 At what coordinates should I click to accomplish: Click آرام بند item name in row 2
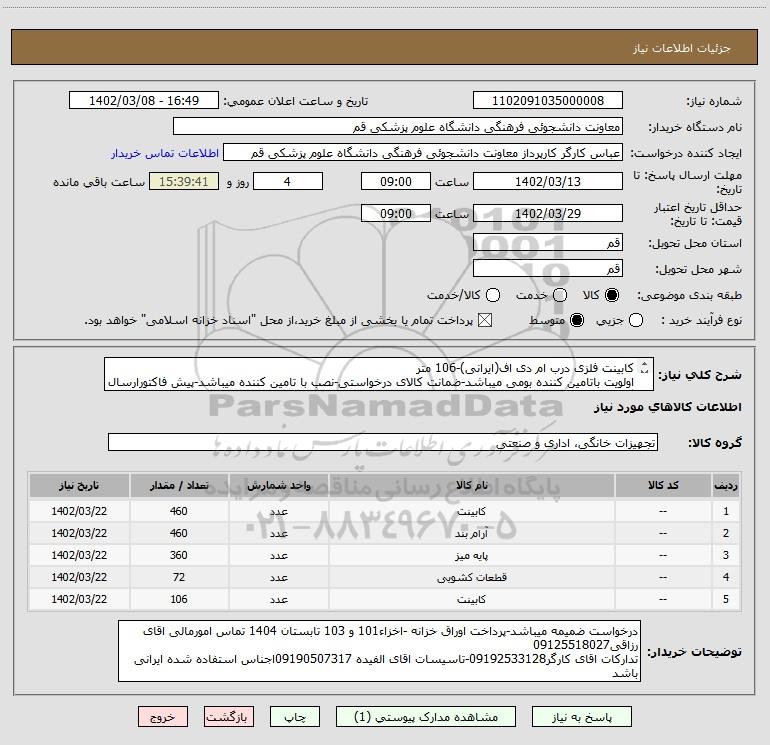point(471,533)
